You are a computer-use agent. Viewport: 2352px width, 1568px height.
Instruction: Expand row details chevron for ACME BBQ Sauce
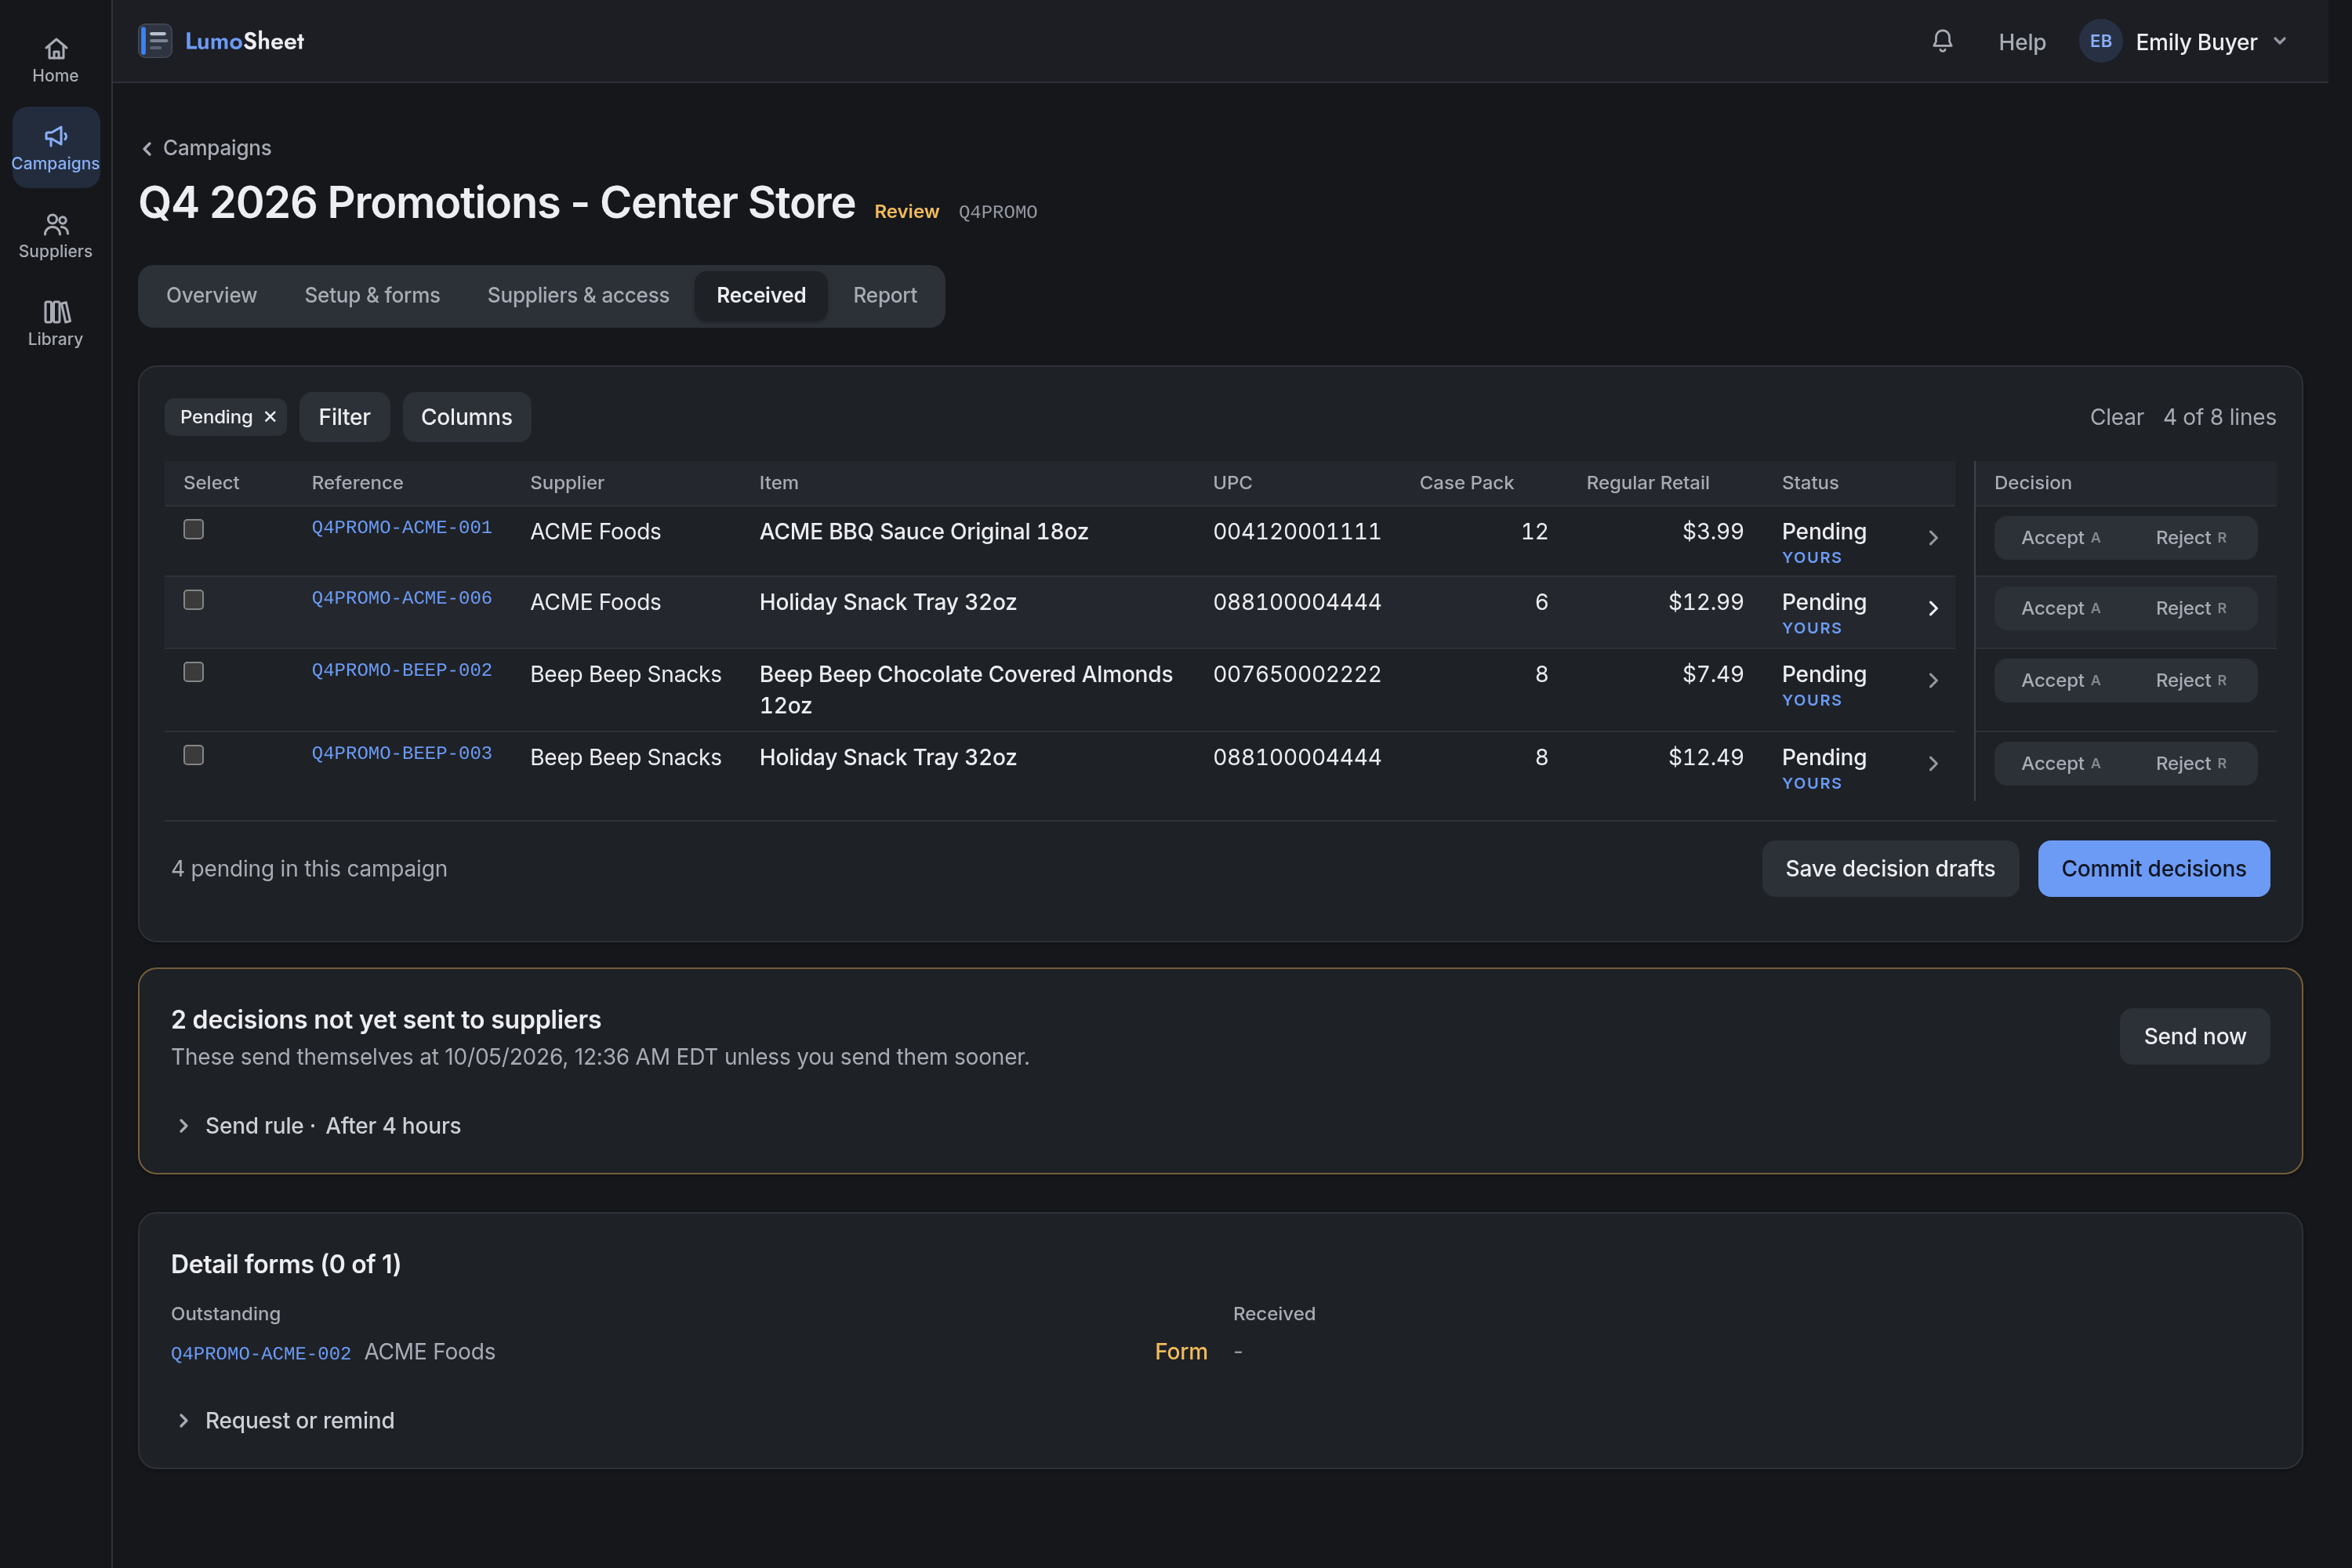[x=1933, y=538]
